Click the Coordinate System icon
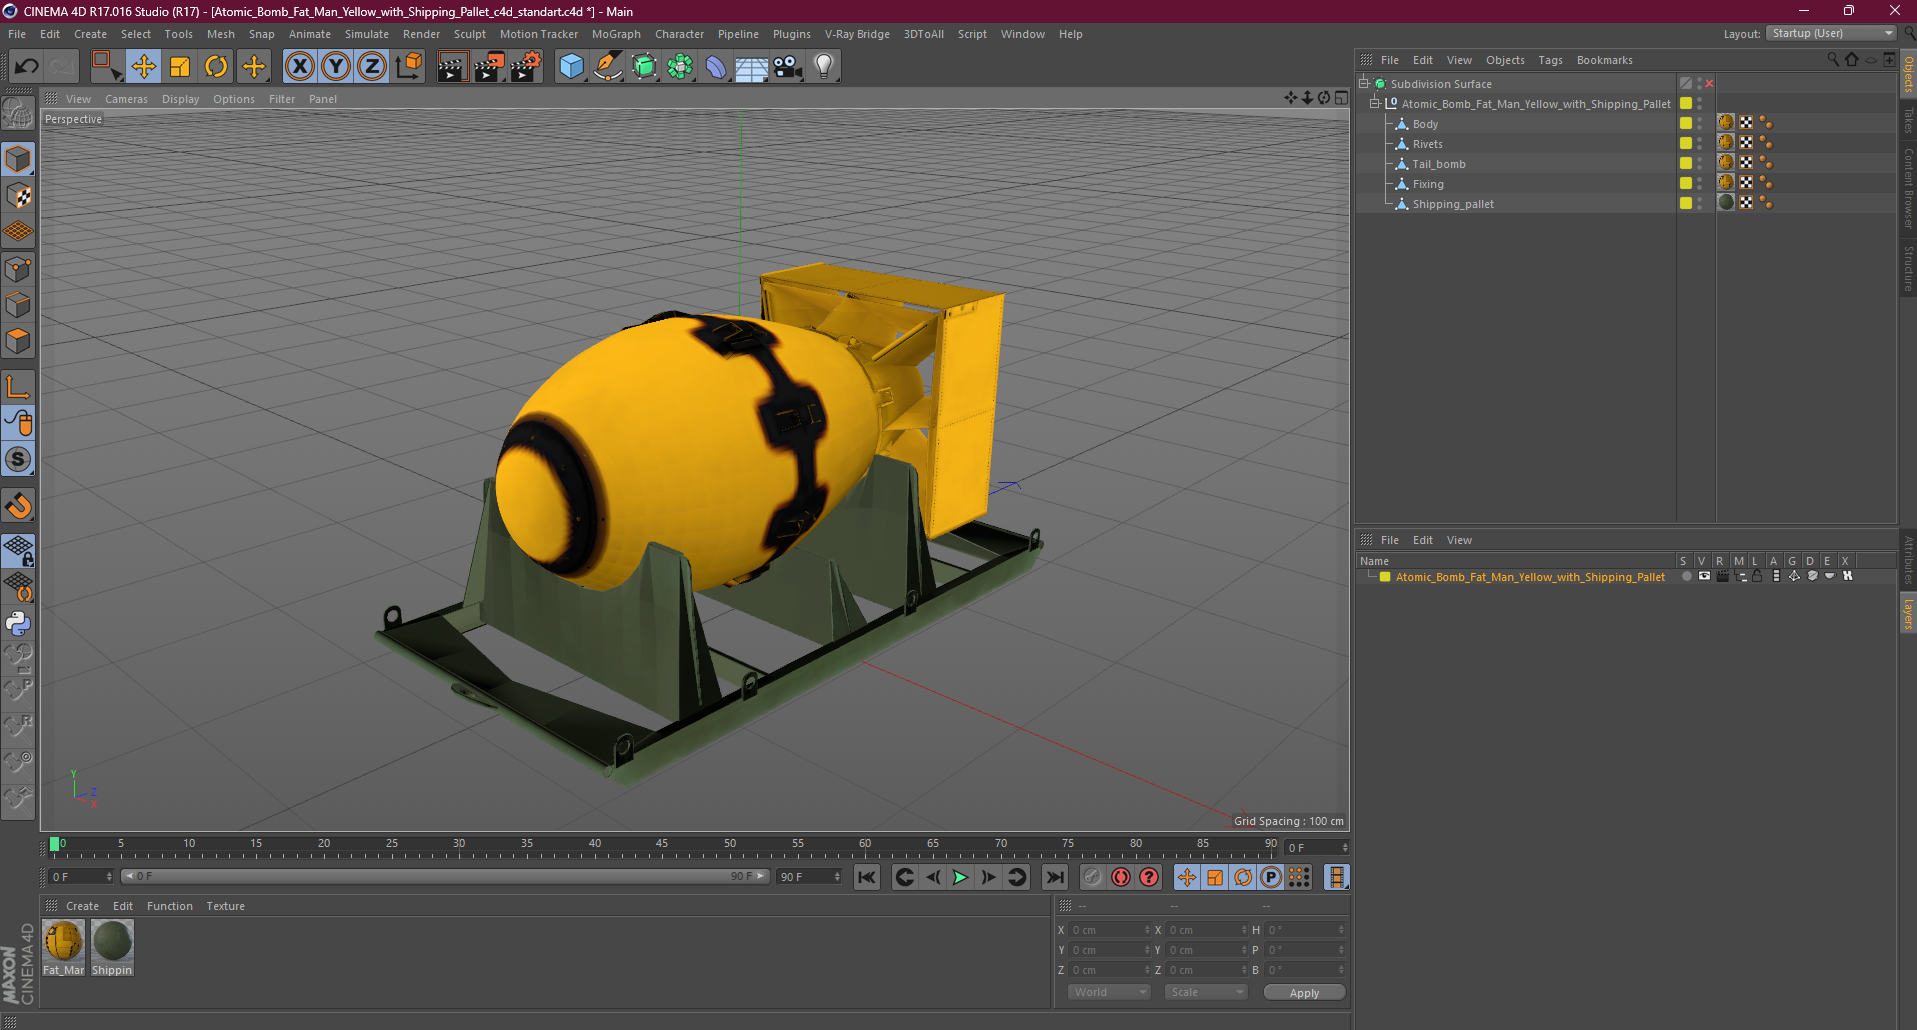 click(408, 67)
